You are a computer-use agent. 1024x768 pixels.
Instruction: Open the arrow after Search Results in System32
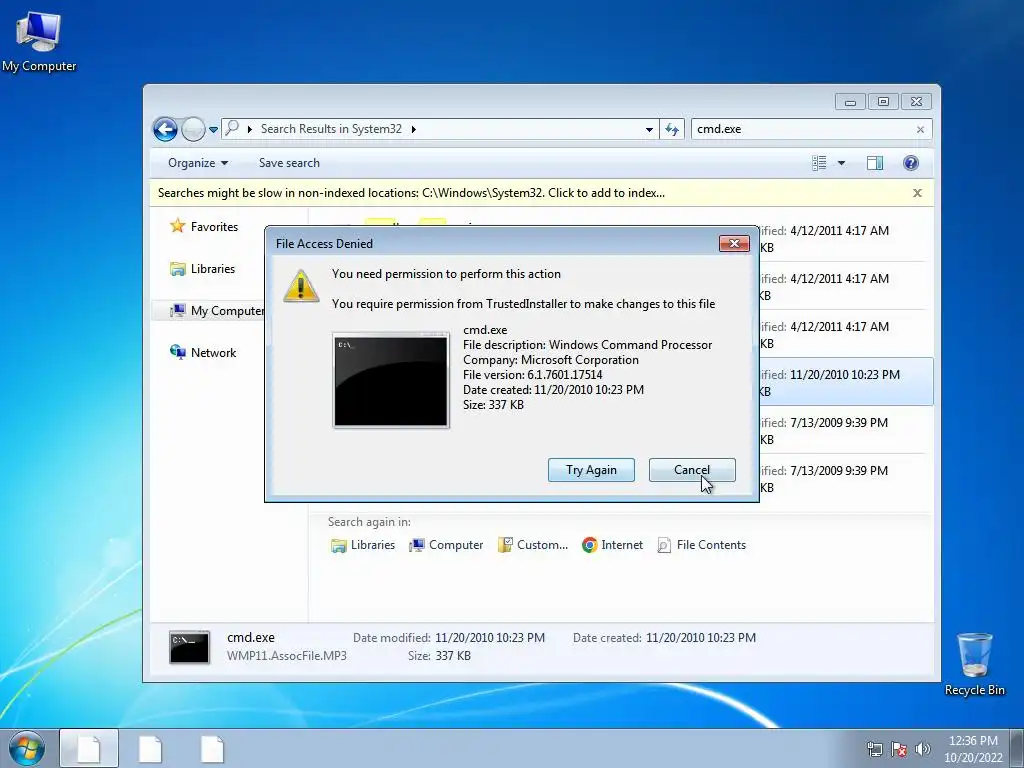click(x=413, y=129)
